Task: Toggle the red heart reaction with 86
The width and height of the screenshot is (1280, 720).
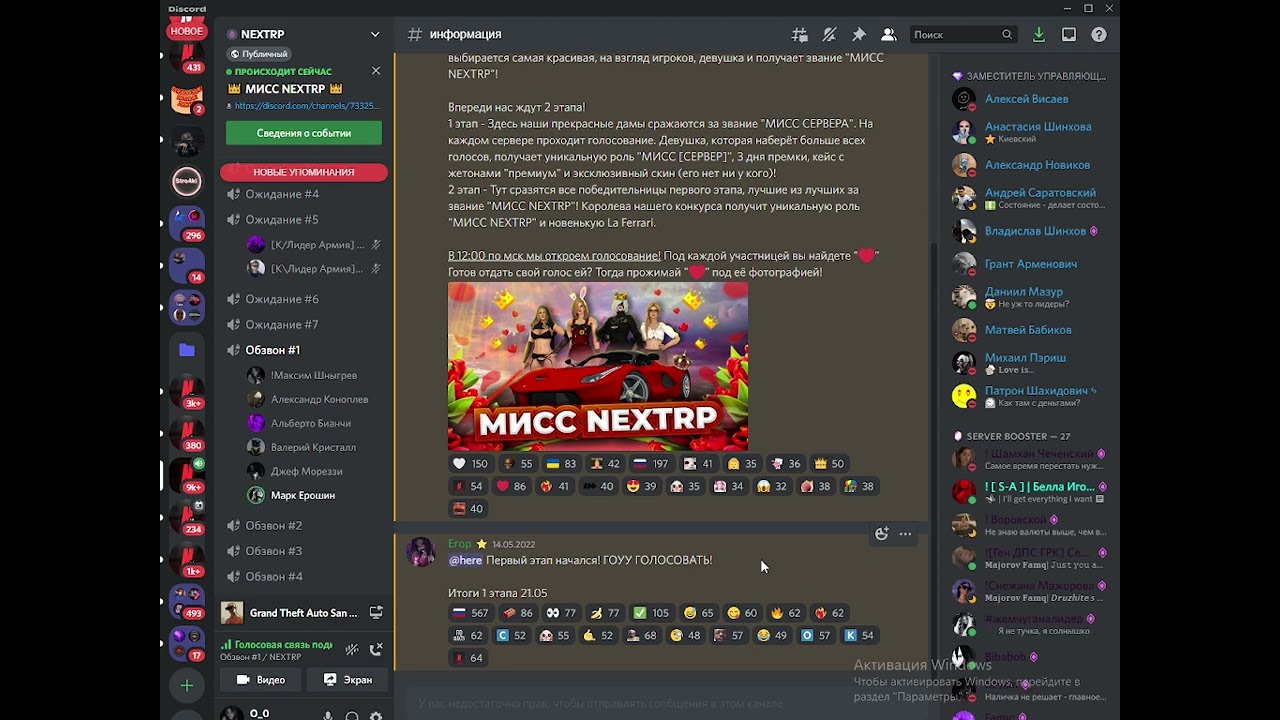Action: click(x=511, y=487)
